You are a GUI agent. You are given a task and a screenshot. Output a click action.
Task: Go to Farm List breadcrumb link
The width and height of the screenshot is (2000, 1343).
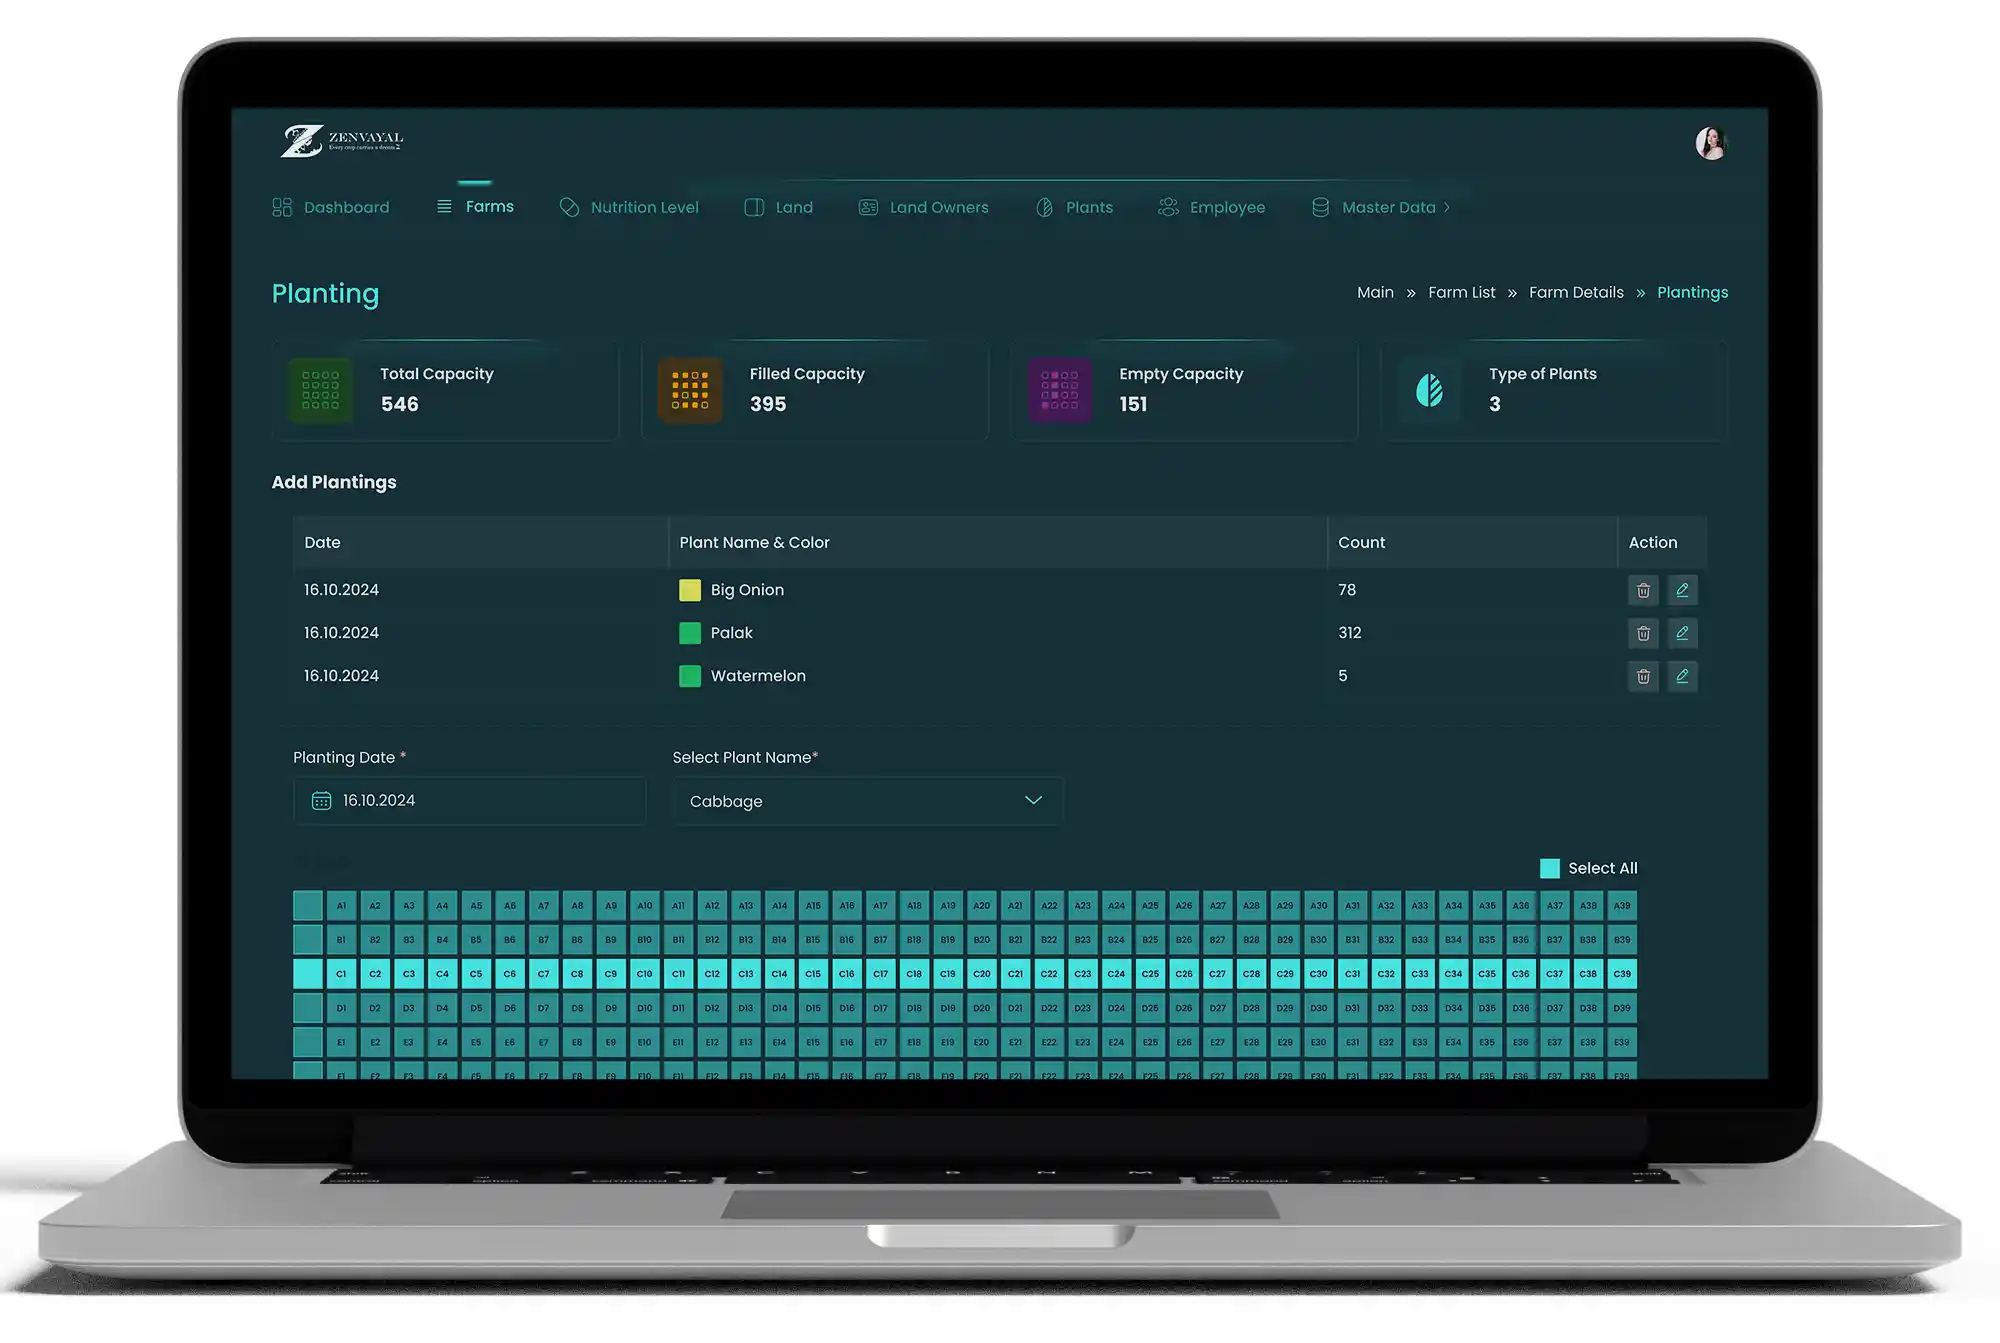pyautogui.click(x=1461, y=292)
